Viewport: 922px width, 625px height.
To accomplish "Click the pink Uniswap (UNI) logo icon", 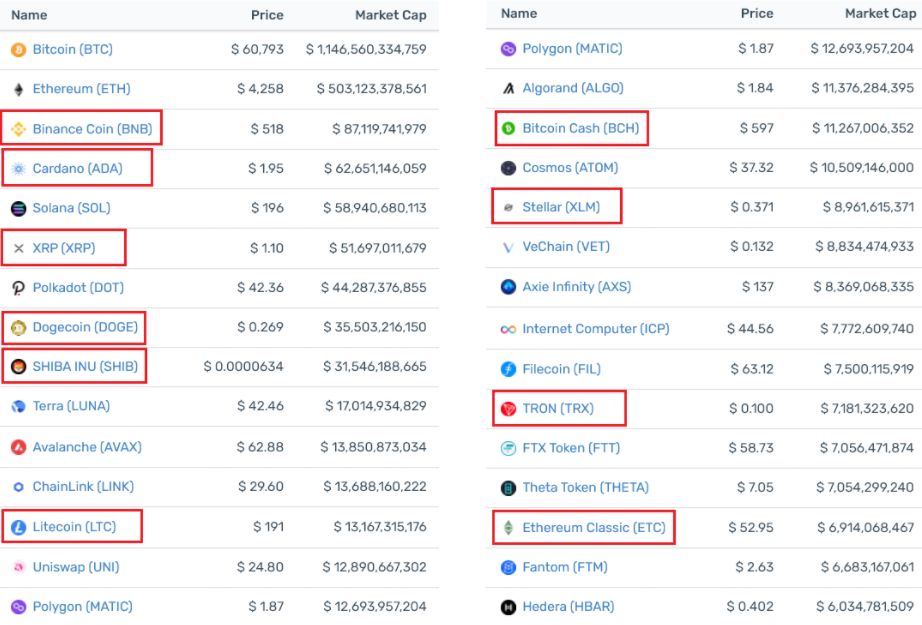I will (x=18, y=567).
